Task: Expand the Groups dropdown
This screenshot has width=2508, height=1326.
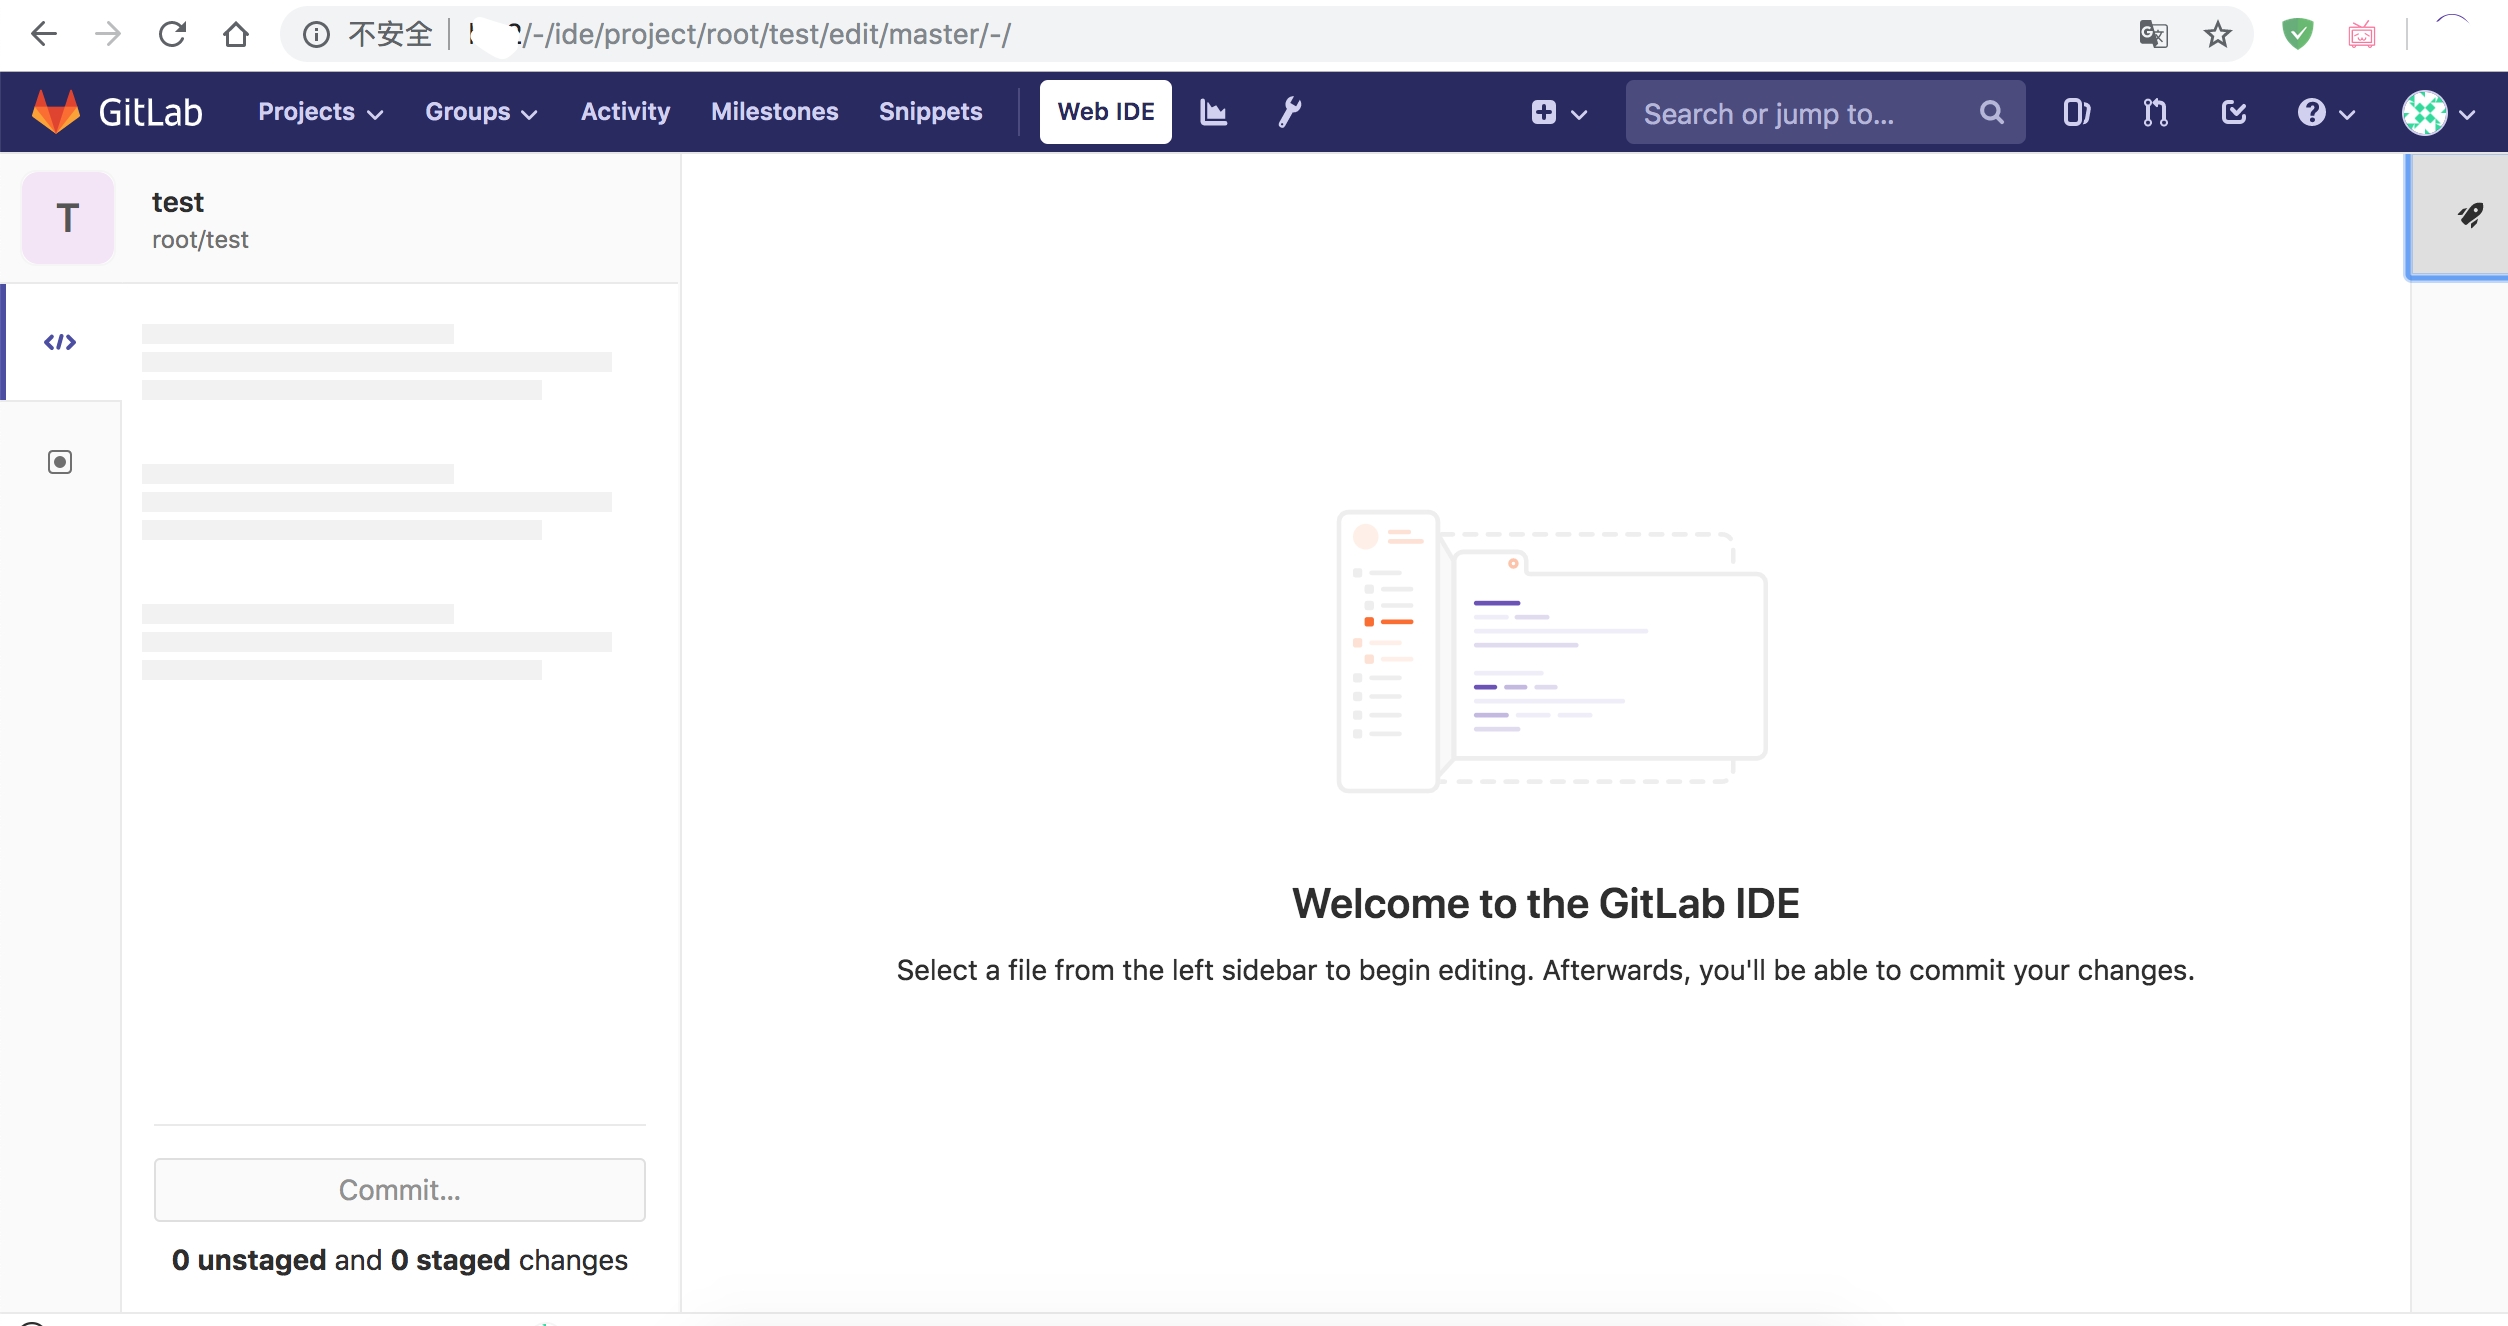Action: pyautogui.click(x=480, y=111)
